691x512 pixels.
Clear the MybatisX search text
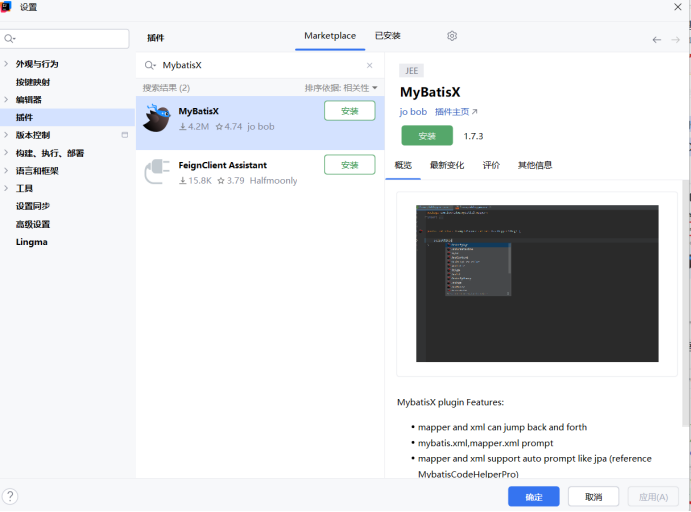pyautogui.click(x=369, y=65)
